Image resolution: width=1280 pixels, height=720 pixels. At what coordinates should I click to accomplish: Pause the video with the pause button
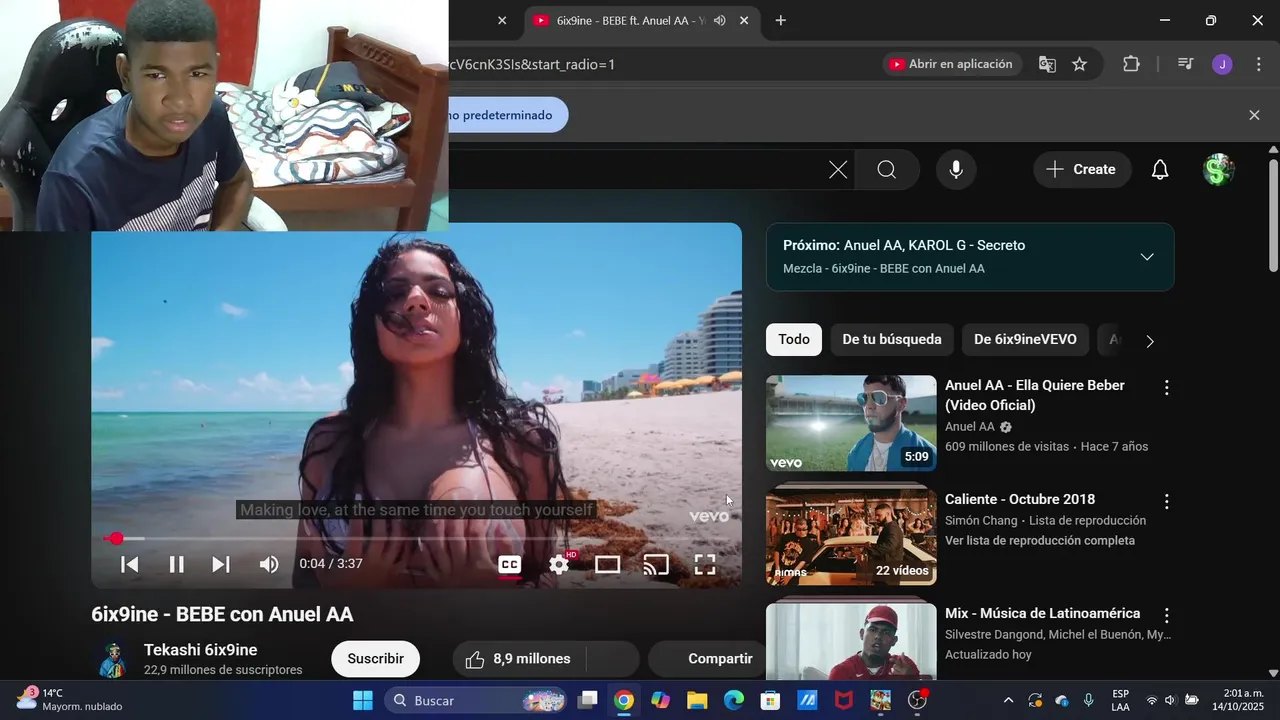click(x=176, y=564)
